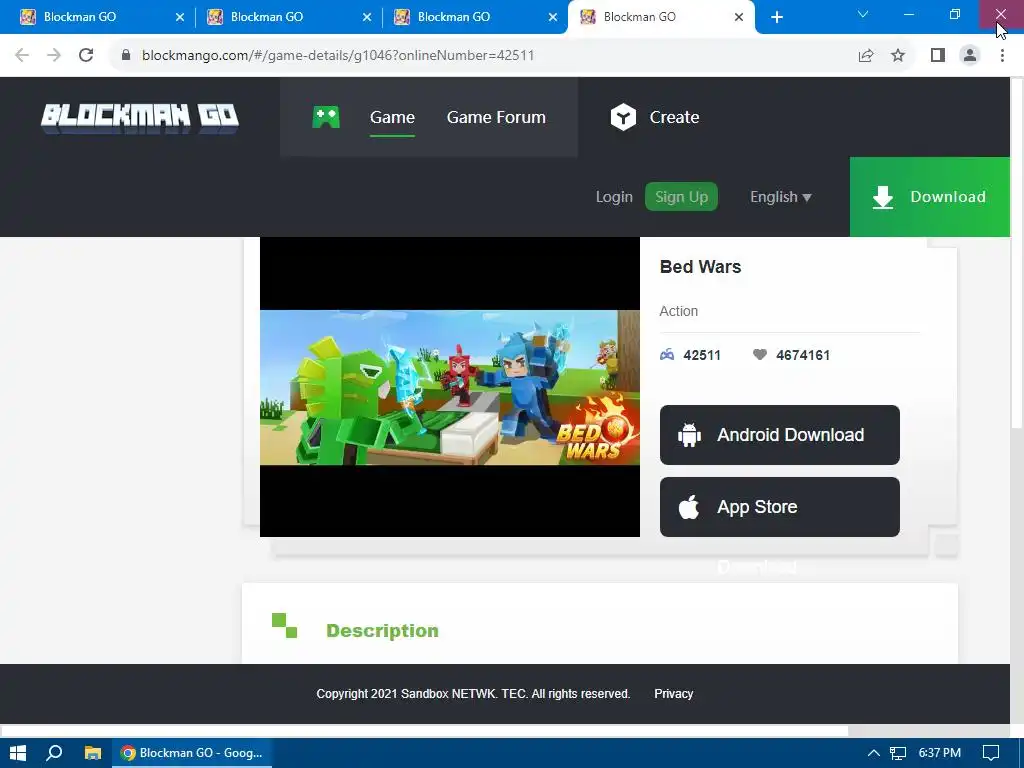Screen dimensions: 1024x768
Task: Reload the page with the refresh icon
Action: 86,55
